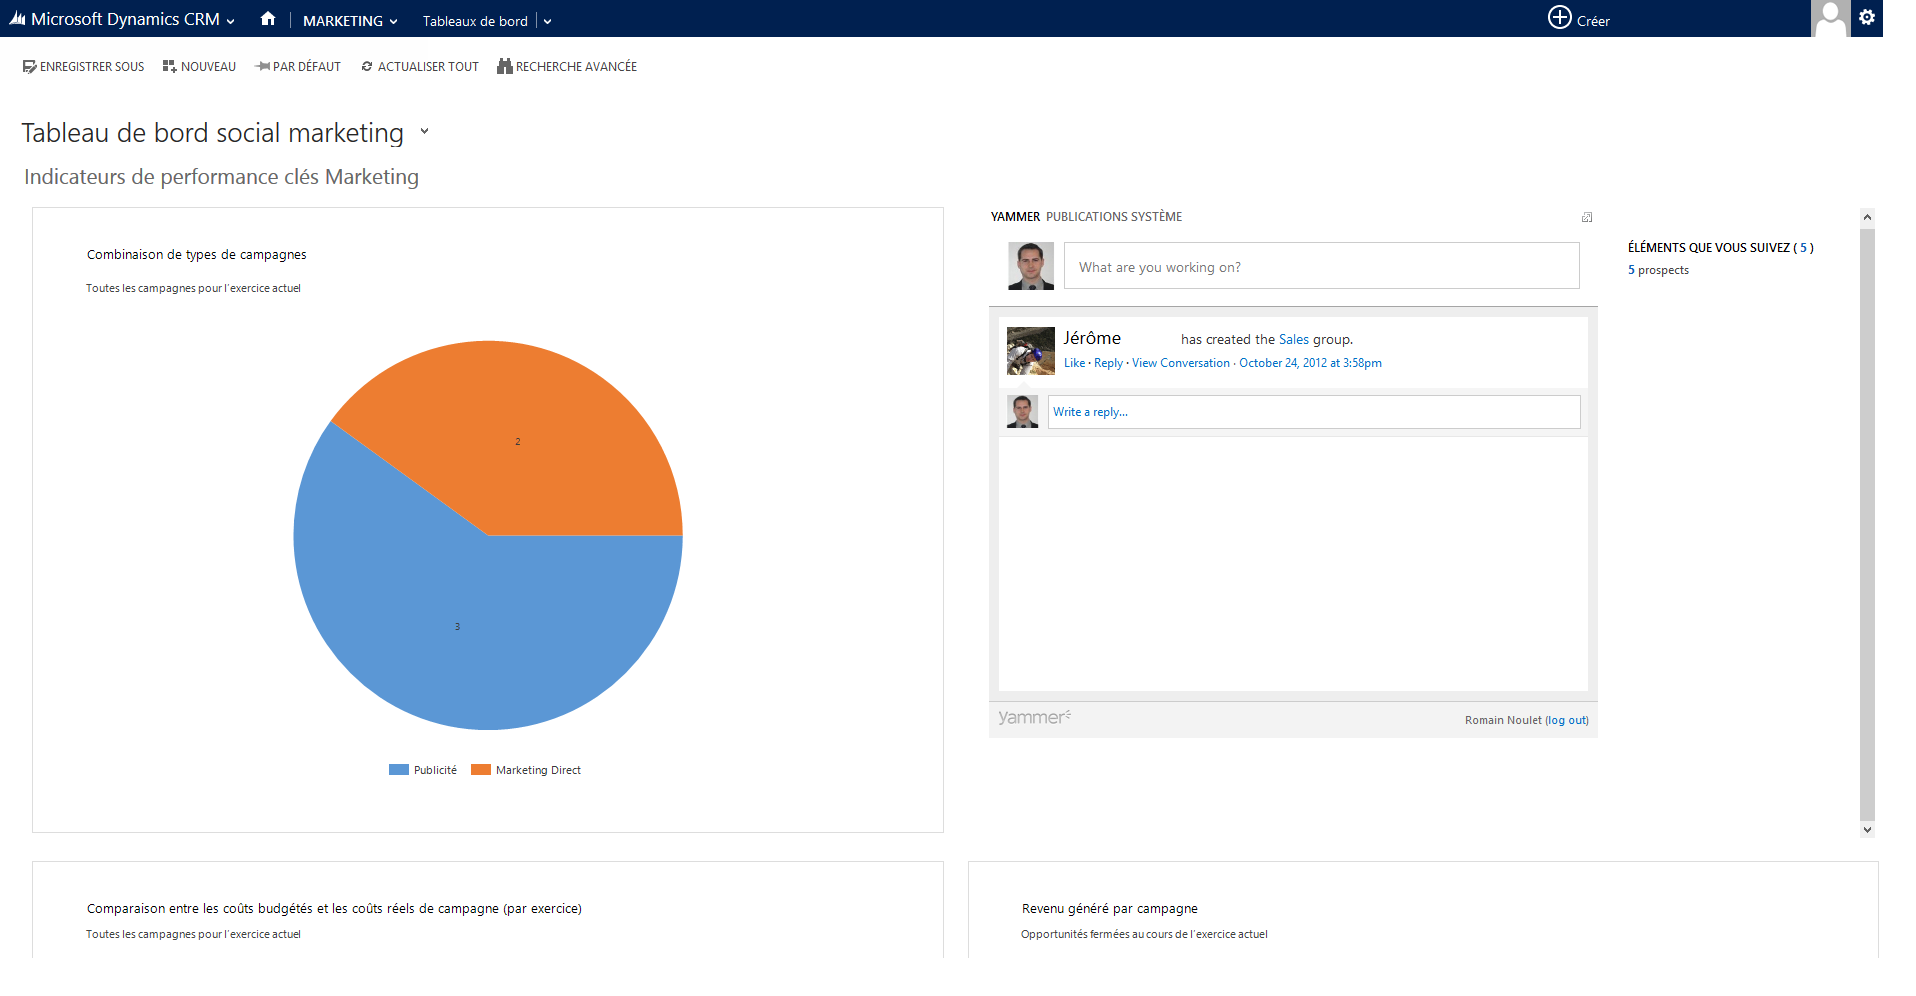Click the small avatar beside reply field

(x=1022, y=412)
